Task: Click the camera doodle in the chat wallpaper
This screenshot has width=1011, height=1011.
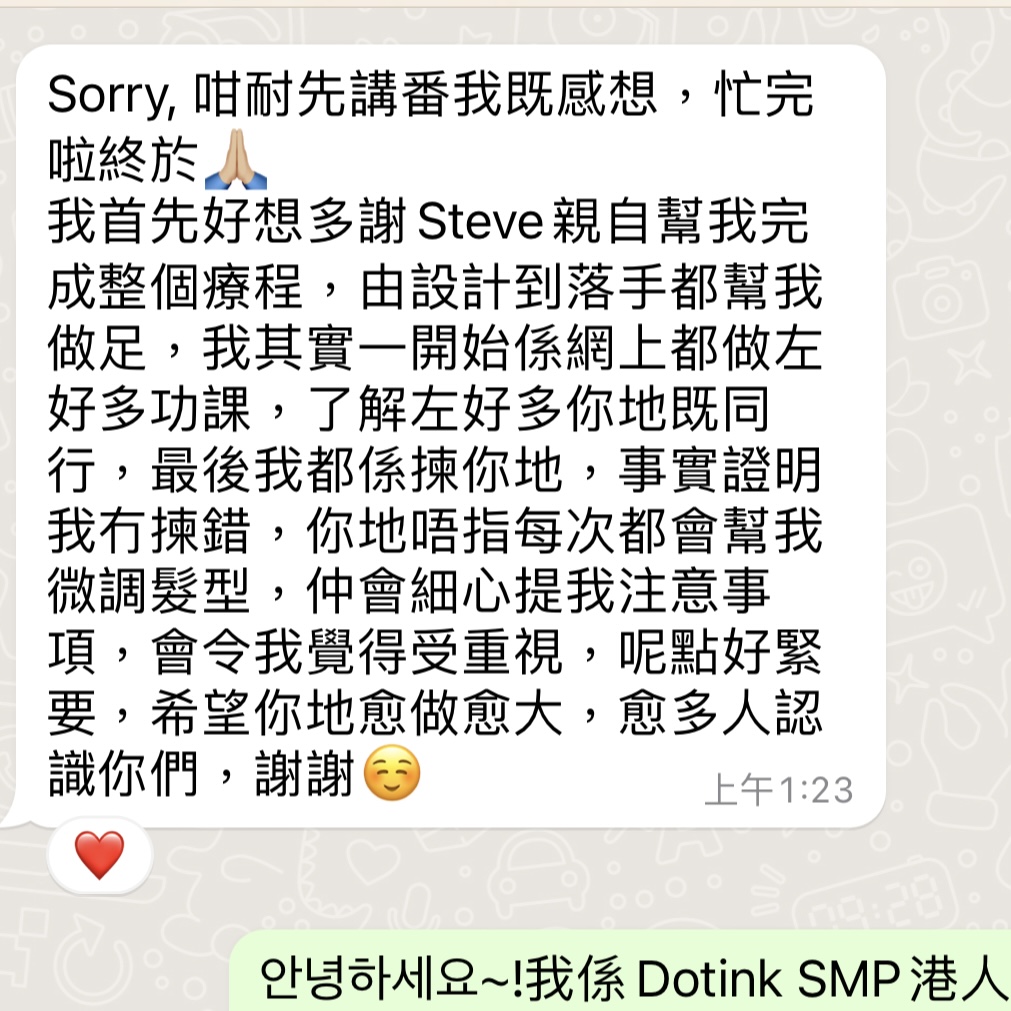Action: pos(941,299)
